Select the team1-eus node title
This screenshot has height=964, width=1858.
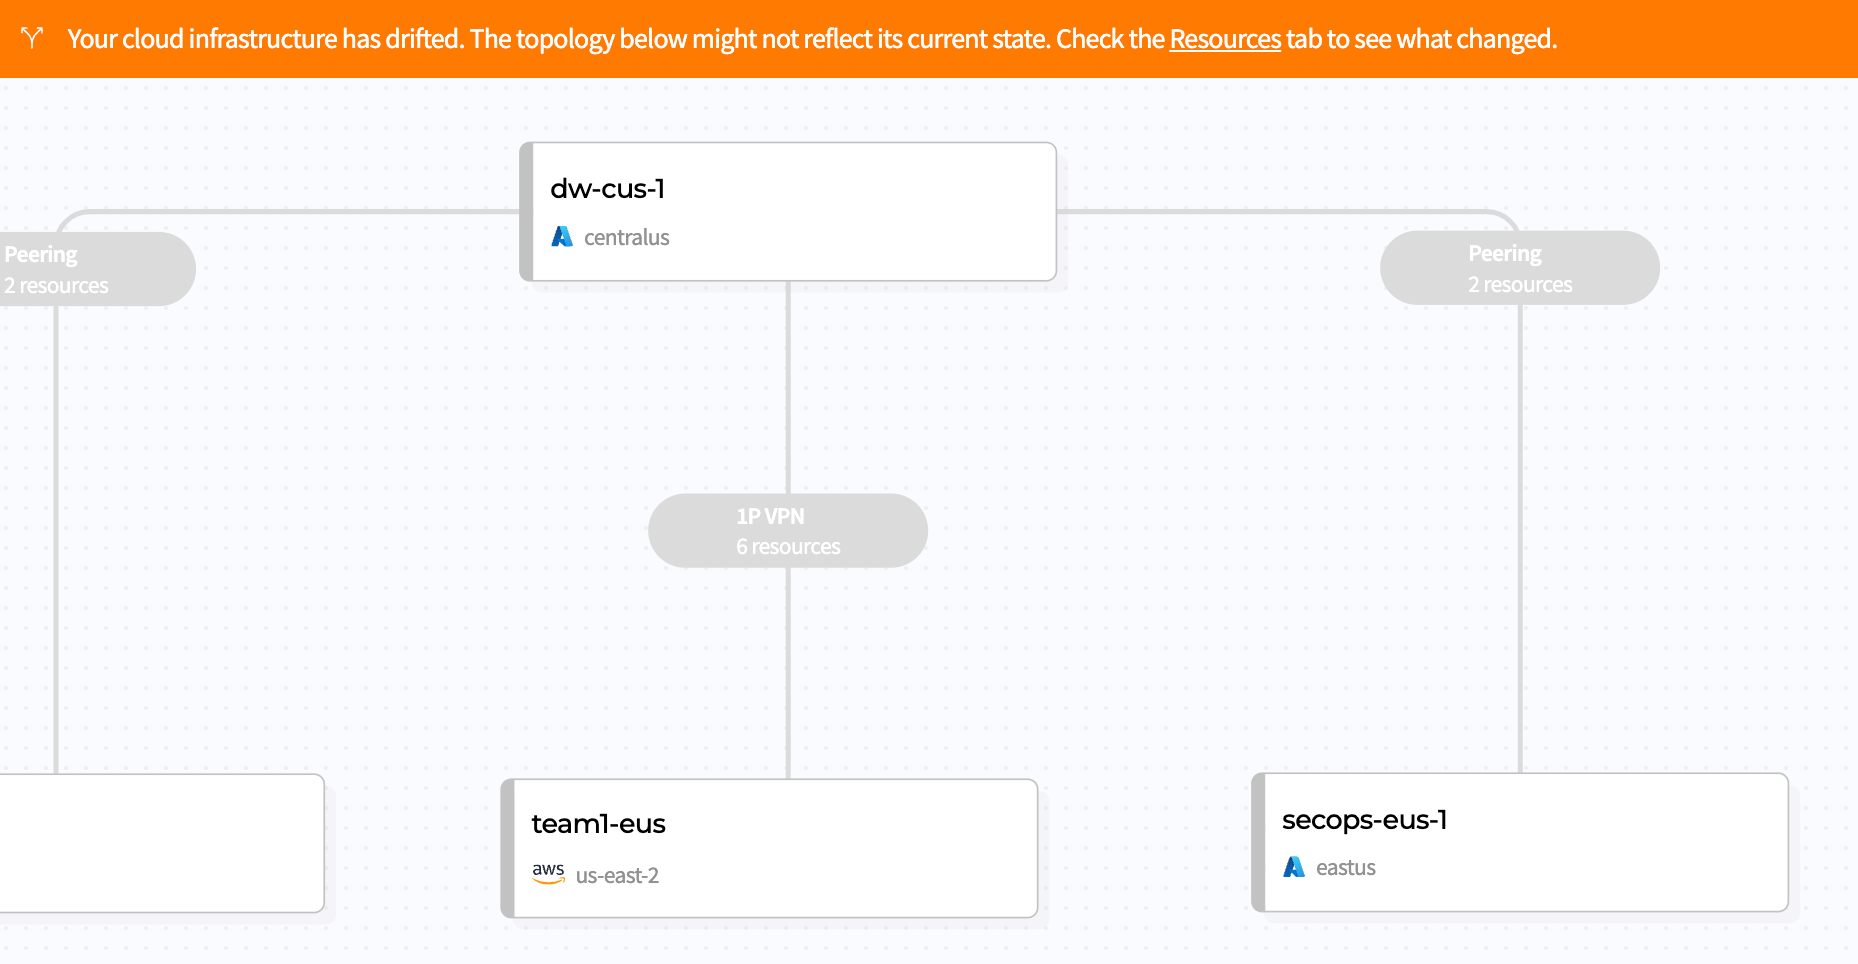tap(598, 823)
